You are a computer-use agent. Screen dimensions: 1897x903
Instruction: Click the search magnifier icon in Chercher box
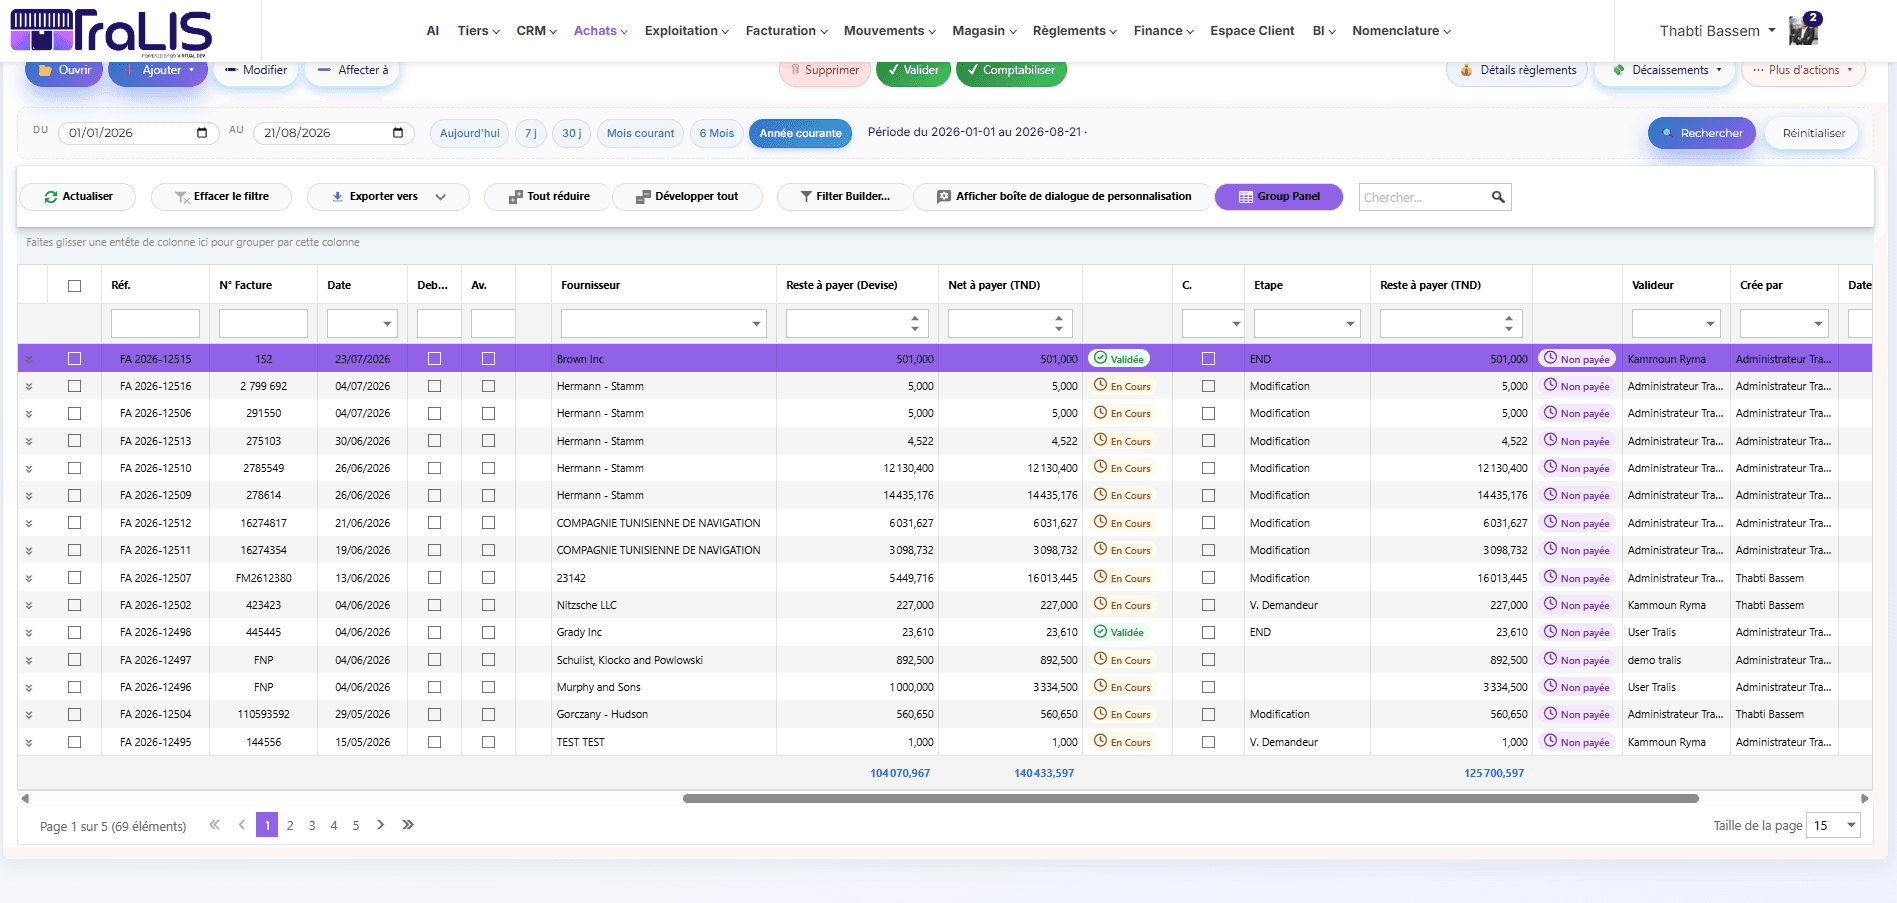click(1498, 197)
